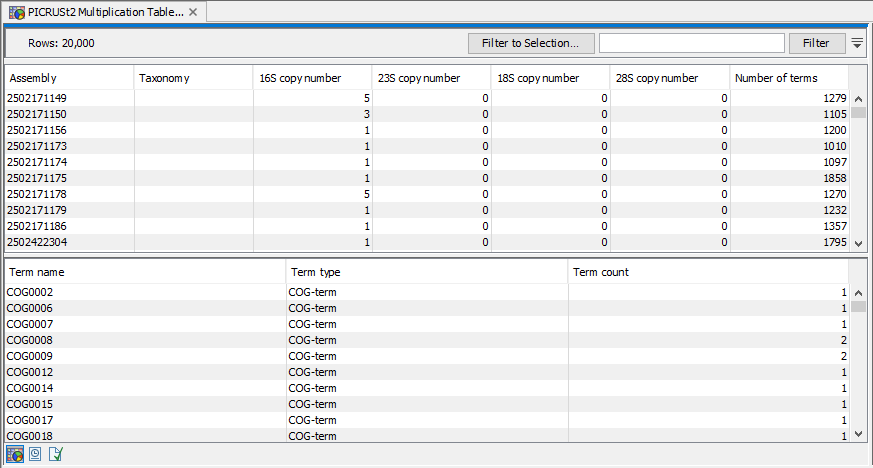Click in the filter text field
The height and width of the screenshot is (468, 873).
click(691, 43)
